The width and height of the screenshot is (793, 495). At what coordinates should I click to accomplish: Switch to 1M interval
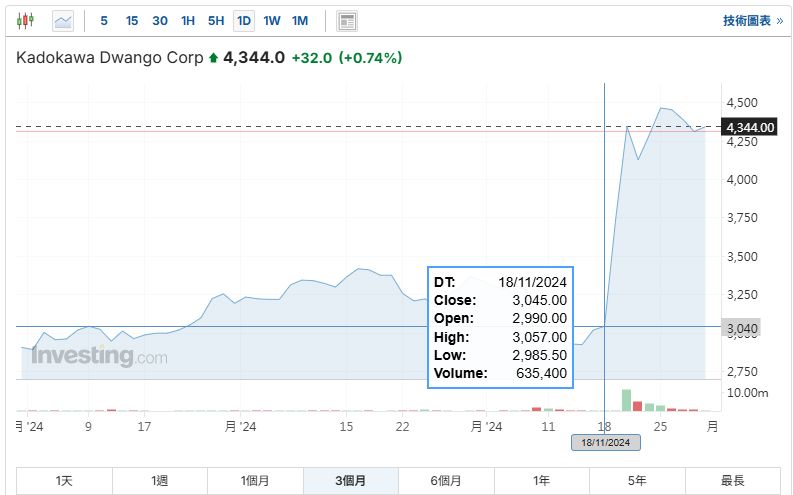[300, 20]
